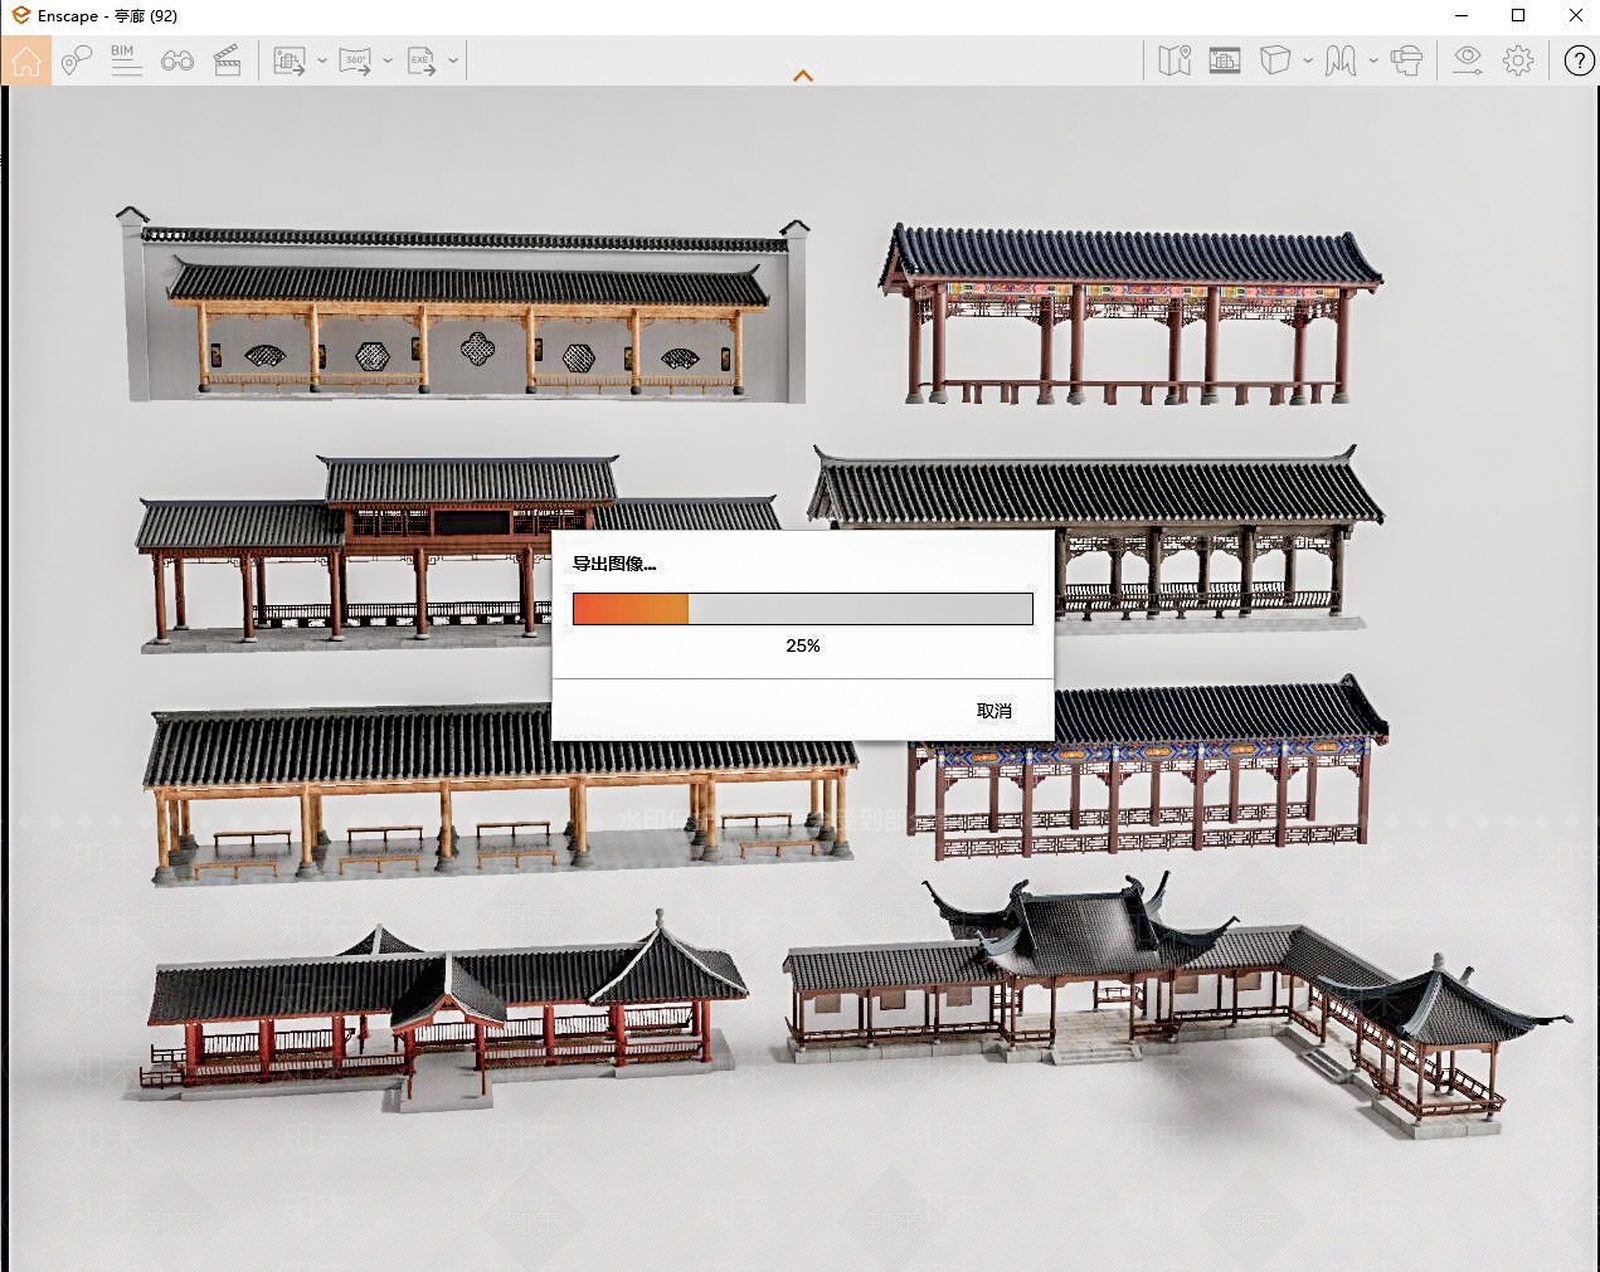Click 取消 to cancel export
Screen dimensions: 1600x1272
point(994,711)
